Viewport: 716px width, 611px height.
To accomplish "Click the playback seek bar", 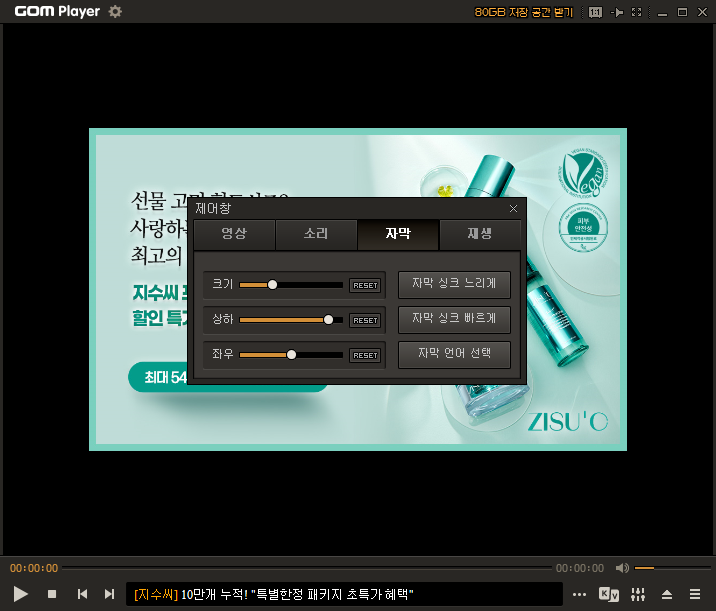I will pyautogui.click(x=307, y=568).
